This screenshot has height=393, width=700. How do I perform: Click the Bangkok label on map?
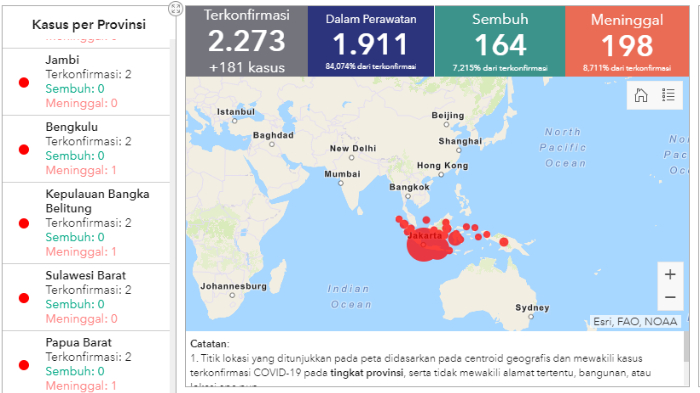coord(409,187)
